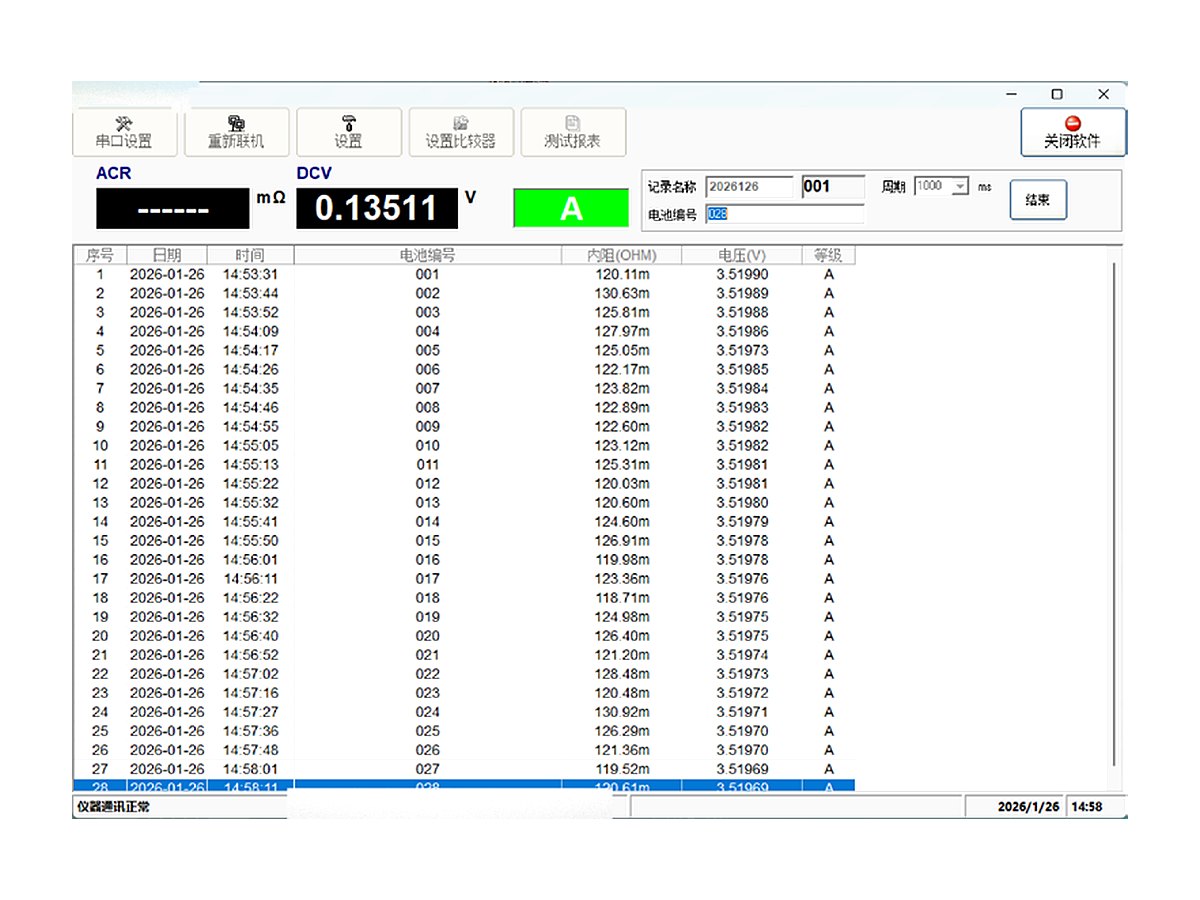Select the voltage value 3.51971
The image size is (1200, 900).
[x=742, y=711]
